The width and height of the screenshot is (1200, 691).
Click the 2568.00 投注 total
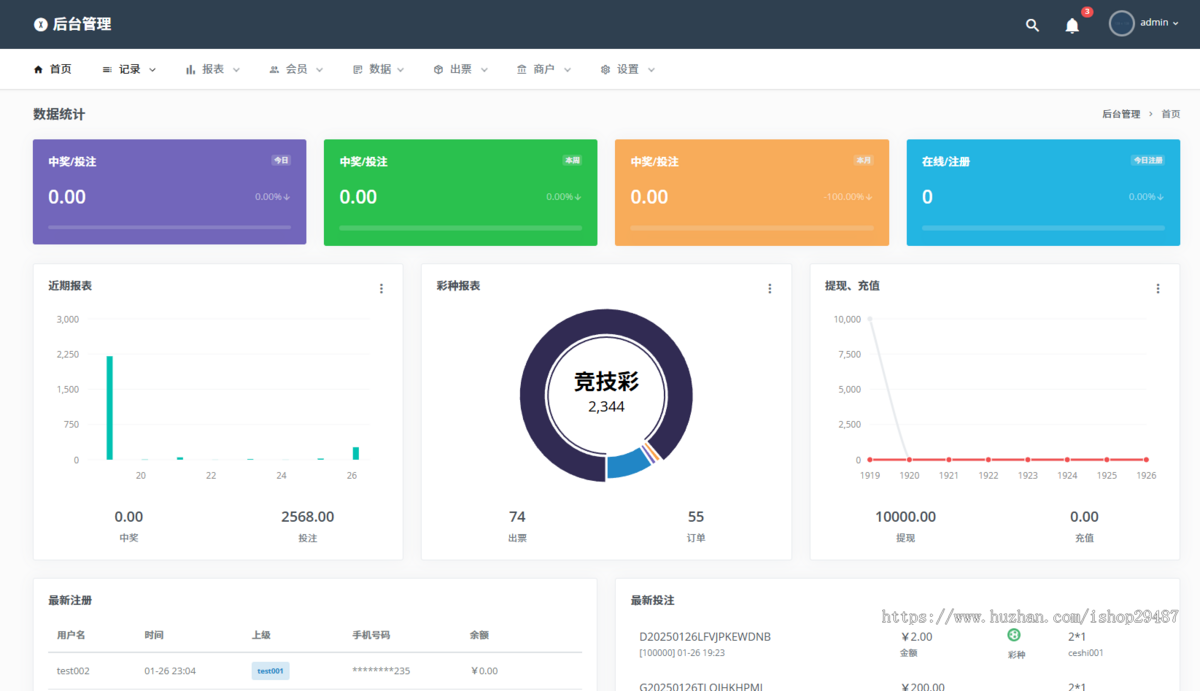click(x=307, y=517)
